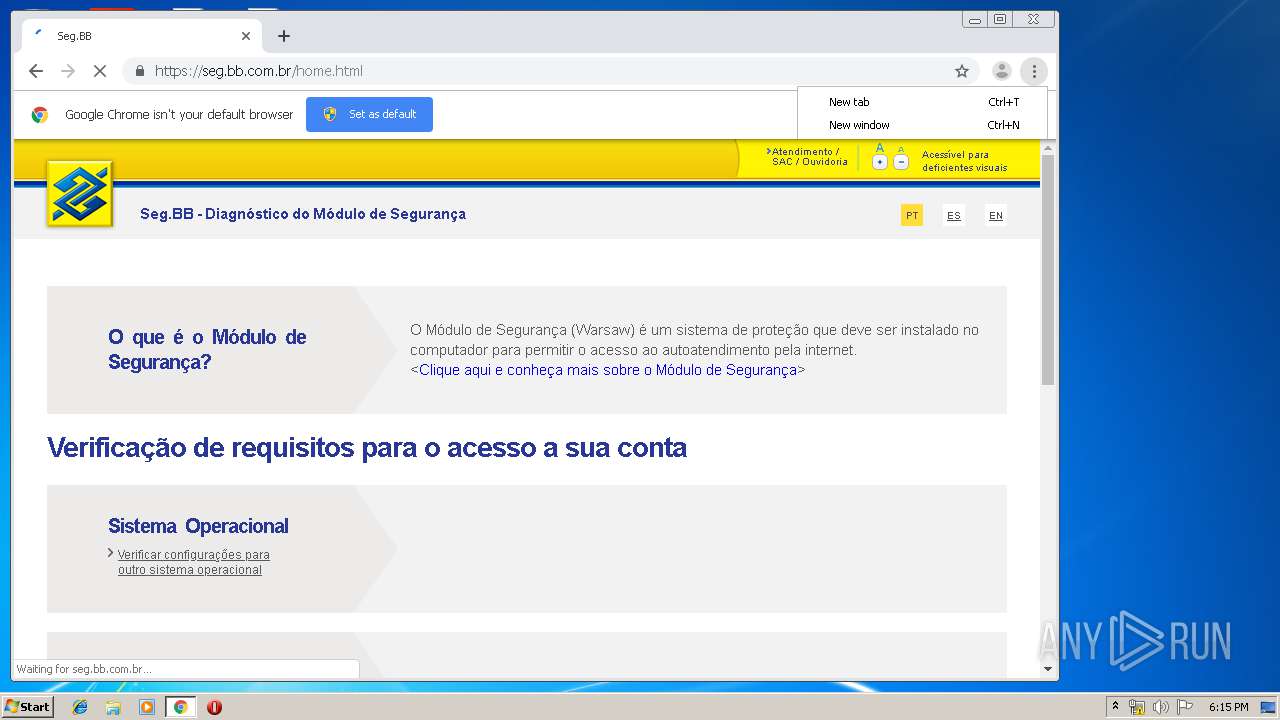The height and width of the screenshot is (720, 1280).
Task: Open the Windows Start menu
Action: point(27,707)
